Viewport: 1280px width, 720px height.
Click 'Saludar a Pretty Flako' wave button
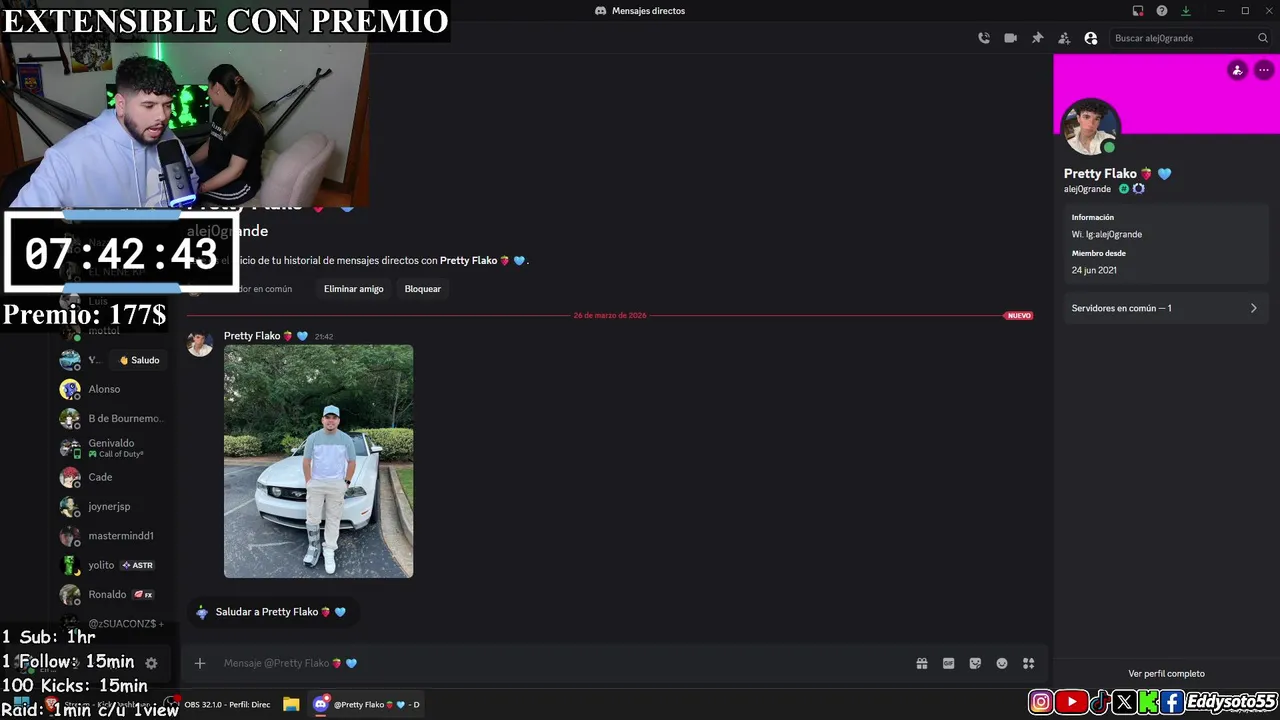[x=271, y=612]
